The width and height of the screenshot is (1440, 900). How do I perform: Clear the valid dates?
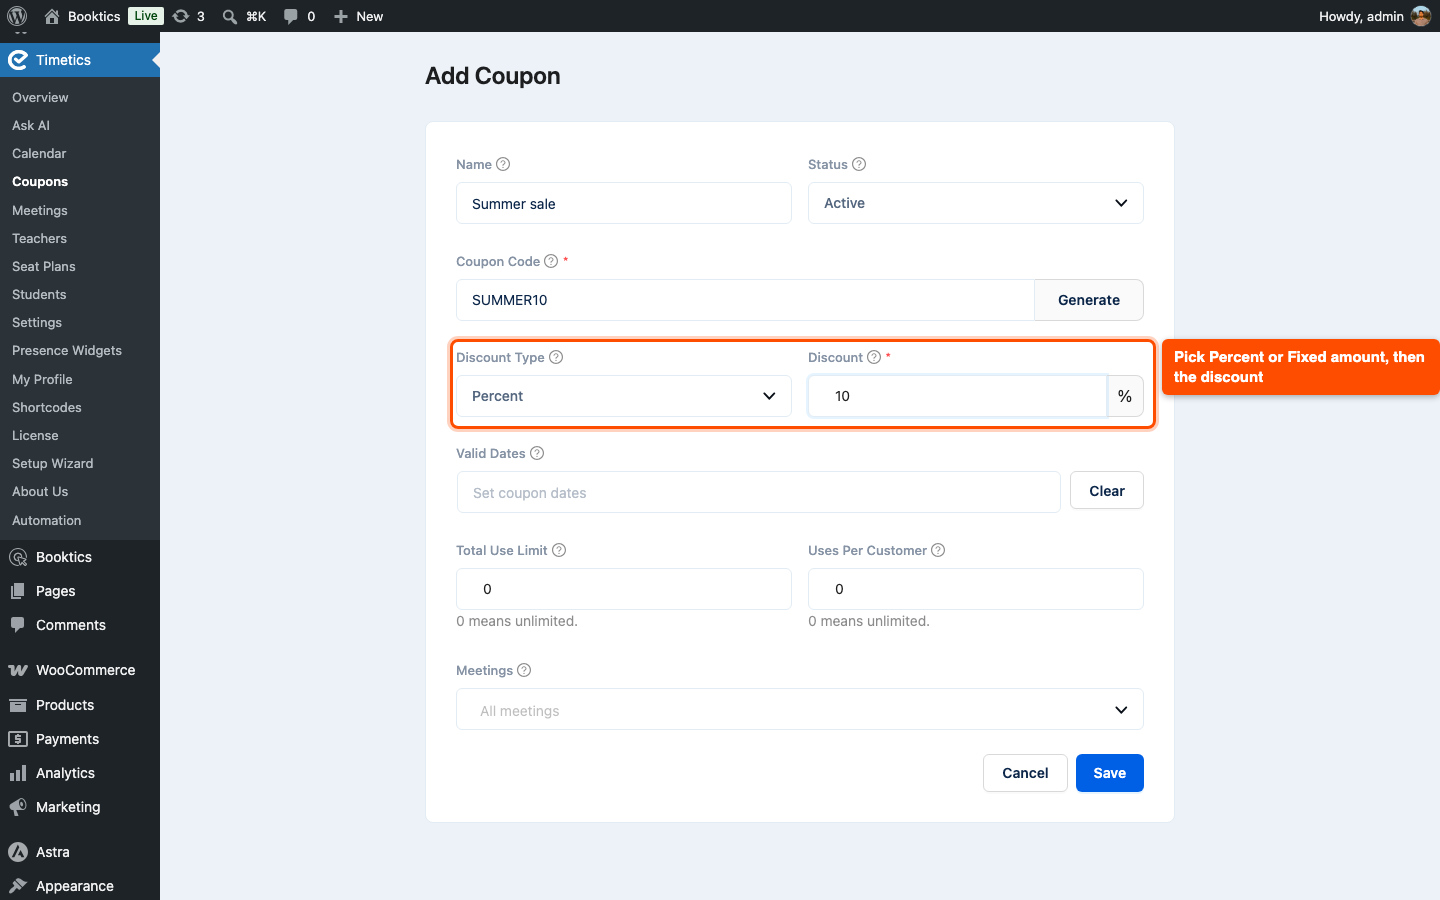click(x=1107, y=491)
